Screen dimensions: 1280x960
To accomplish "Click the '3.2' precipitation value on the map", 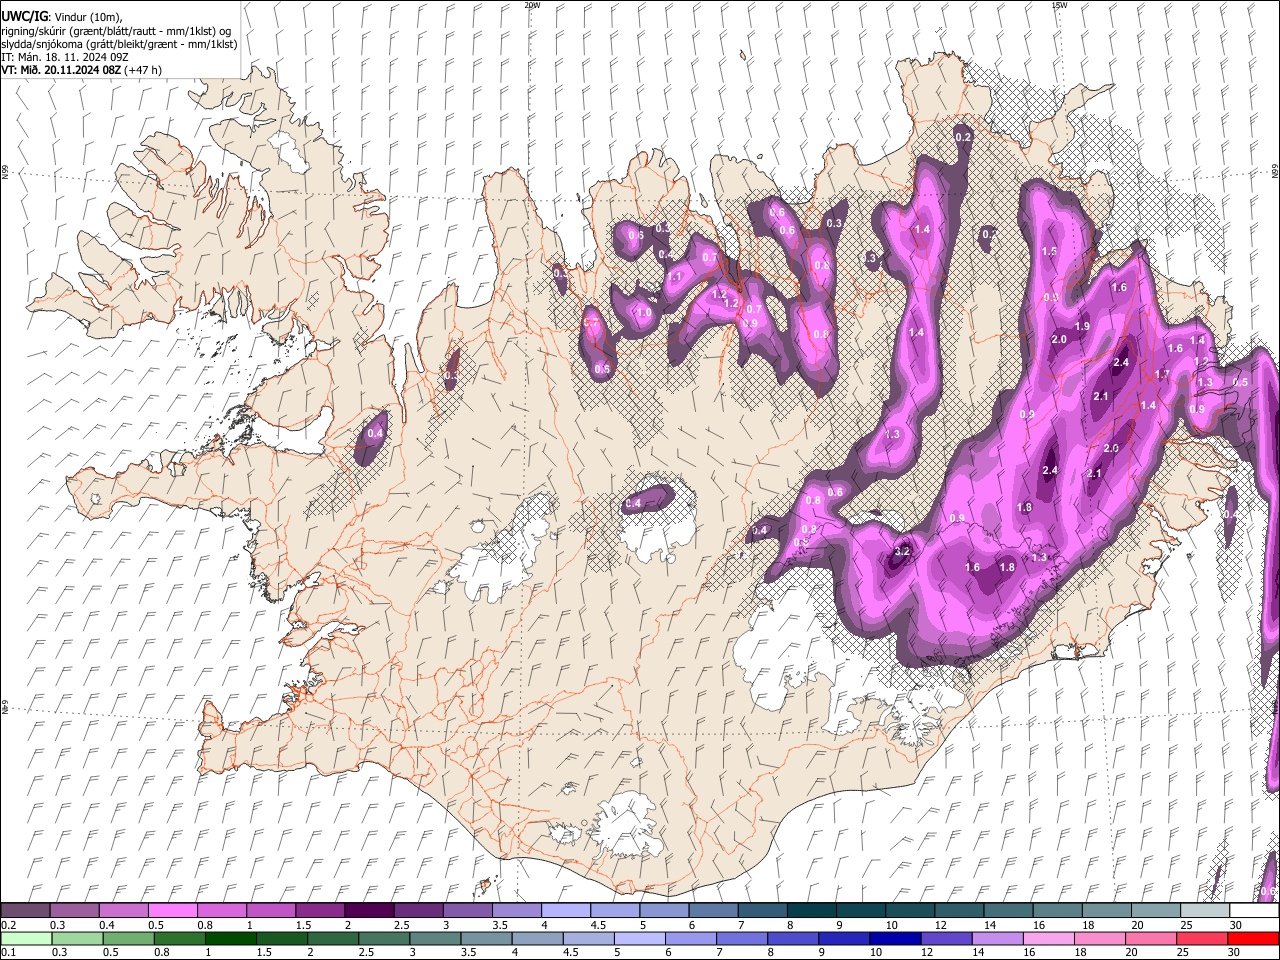I will point(902,551).
